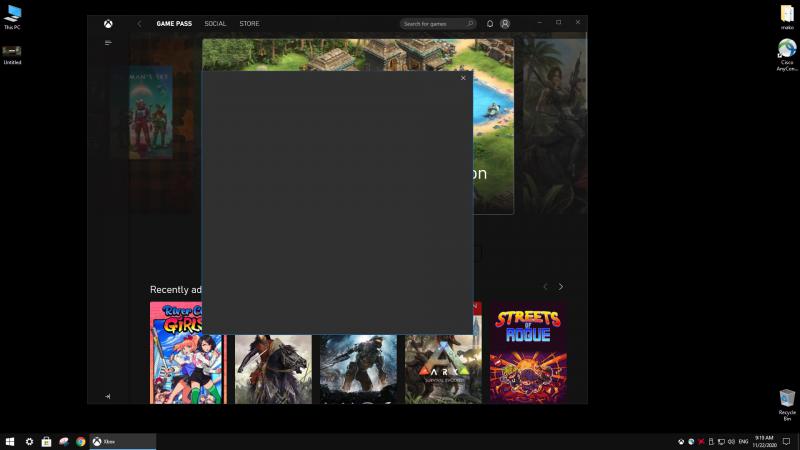Open the Windows Start menu
Screen dimensions: 800x450
pos(10,441)
